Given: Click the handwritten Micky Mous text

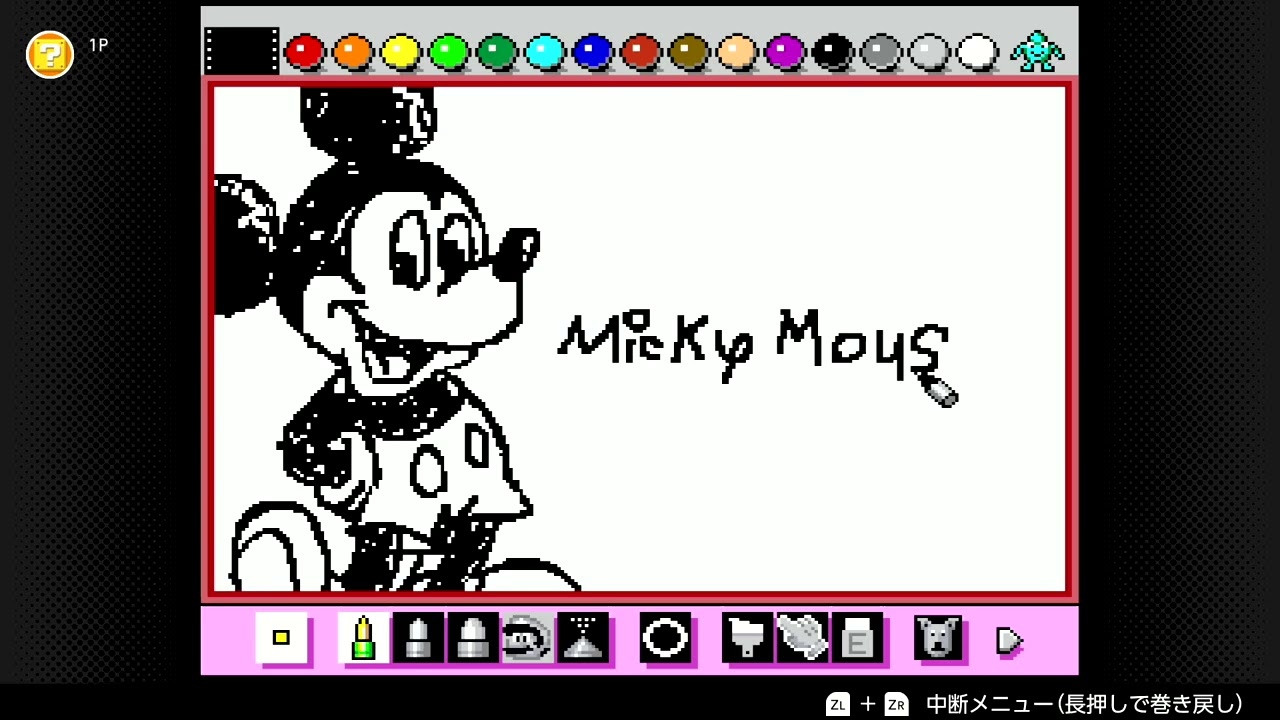Looking at the screenshot, I should (753, 345).
